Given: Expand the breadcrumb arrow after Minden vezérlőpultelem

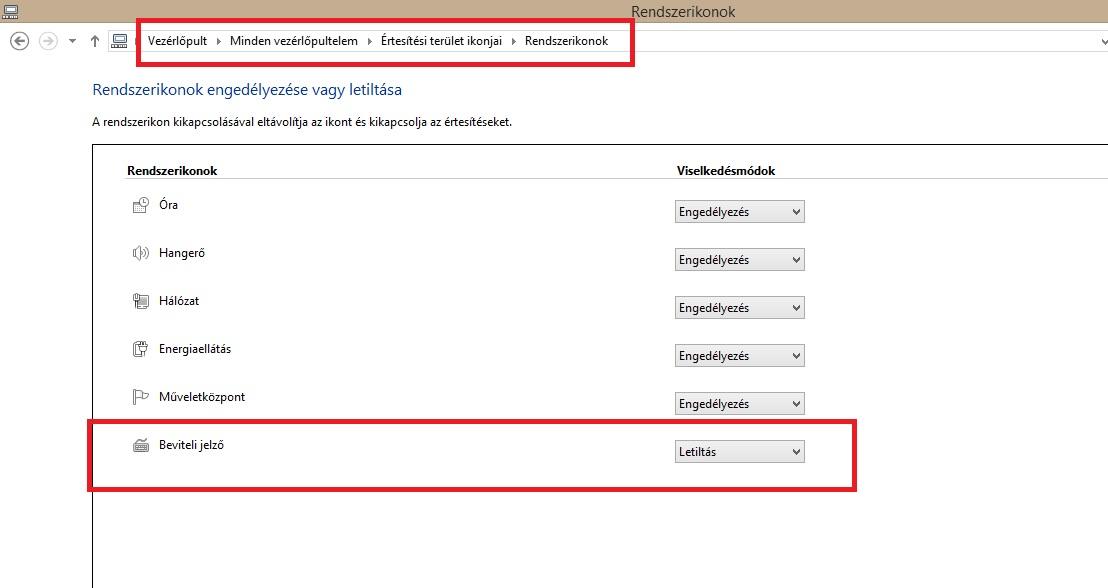Looking at the screenshot, I should click(369, 41).
